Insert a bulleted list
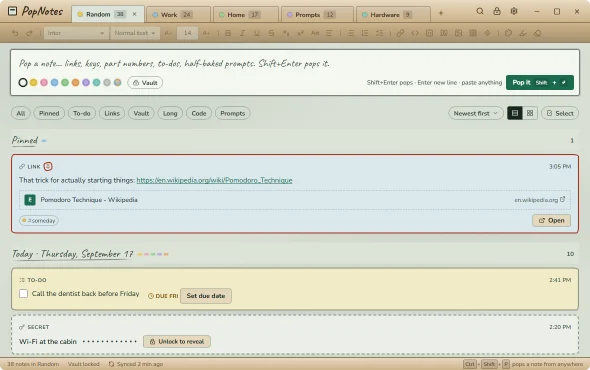Image resolution: width=590 pixels, height=370 pixels. (x=351, y=33)
